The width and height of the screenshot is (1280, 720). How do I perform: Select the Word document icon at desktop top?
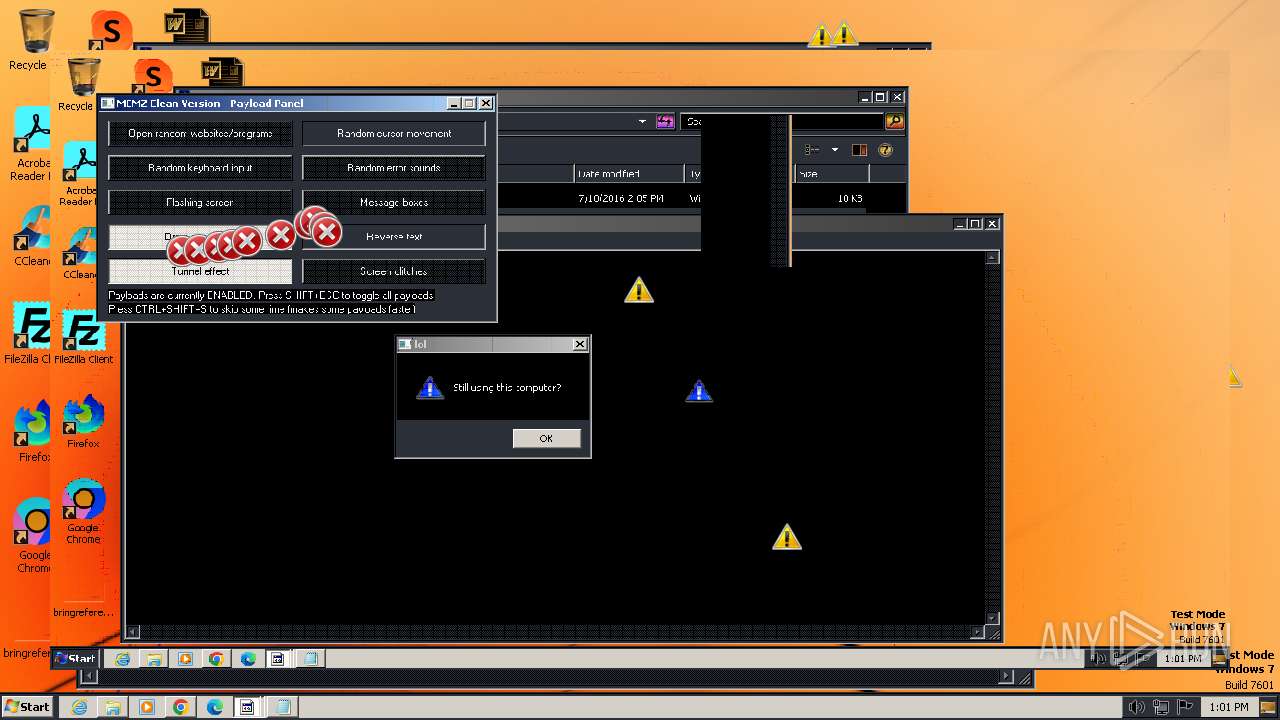pyautogui.click(x=187, y=26)
